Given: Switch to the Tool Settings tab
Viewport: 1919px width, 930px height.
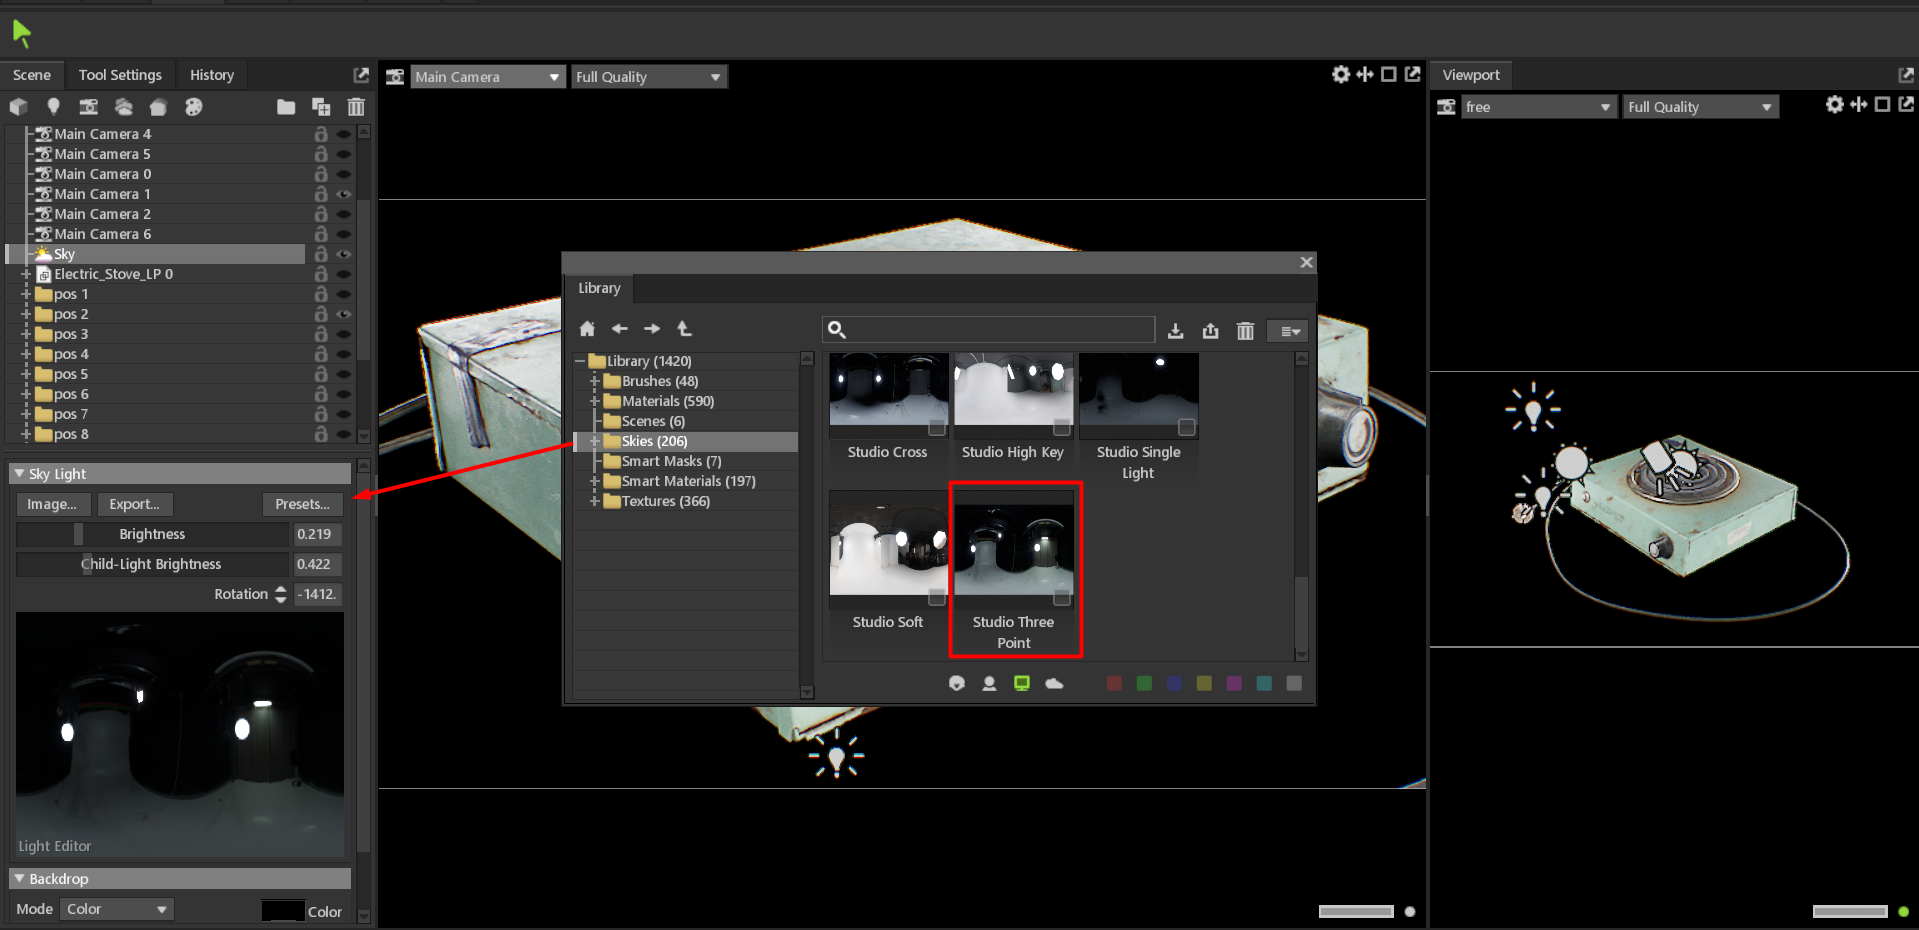Looking at the screenshot, I should (120, 75).
